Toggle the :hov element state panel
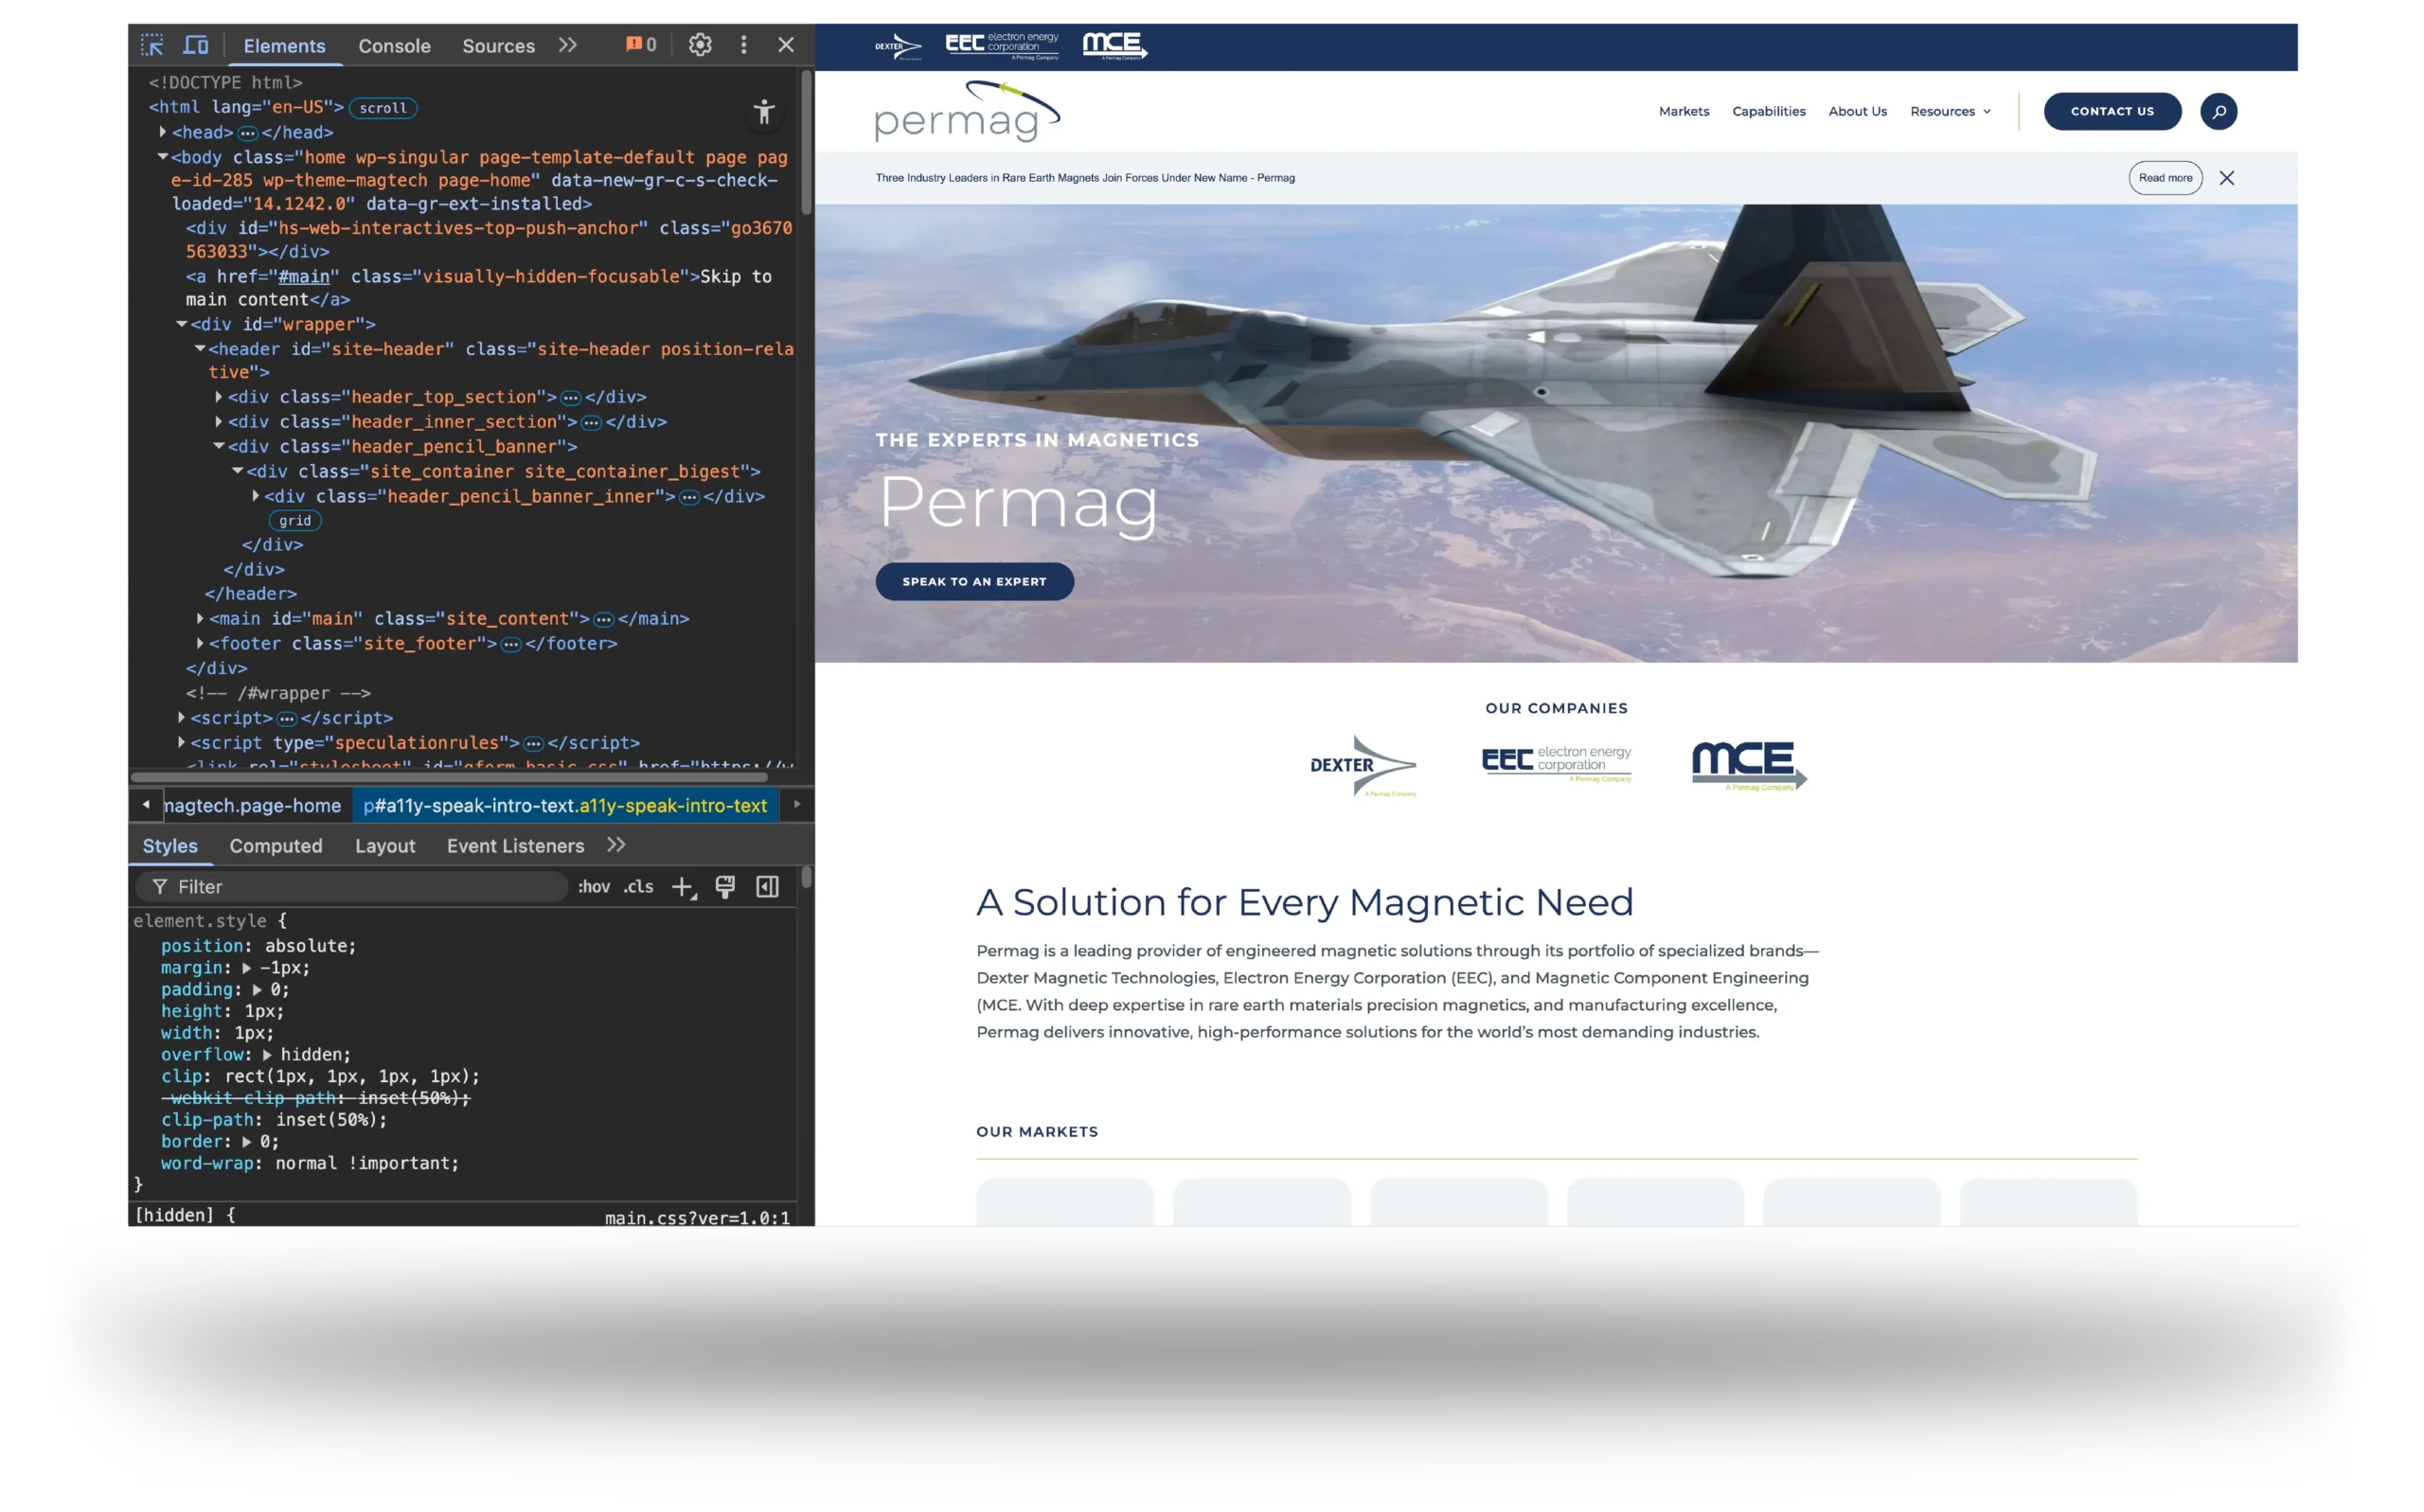 [x=594, y=887]
